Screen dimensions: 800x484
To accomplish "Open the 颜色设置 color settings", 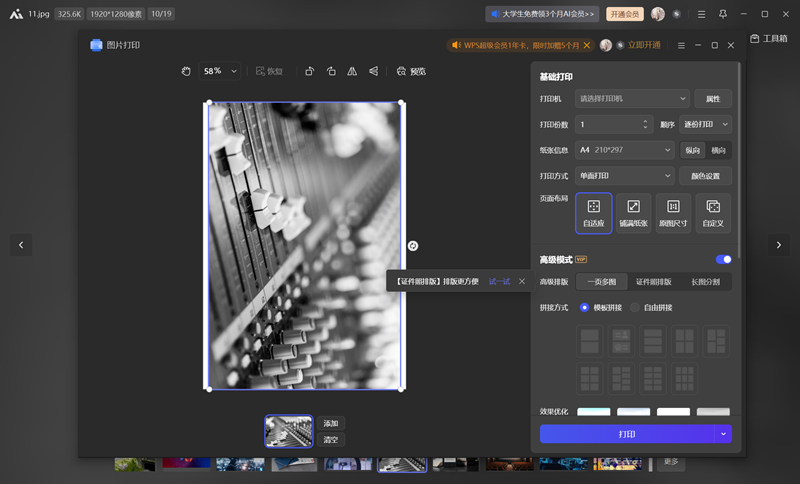I will [706, 176].
